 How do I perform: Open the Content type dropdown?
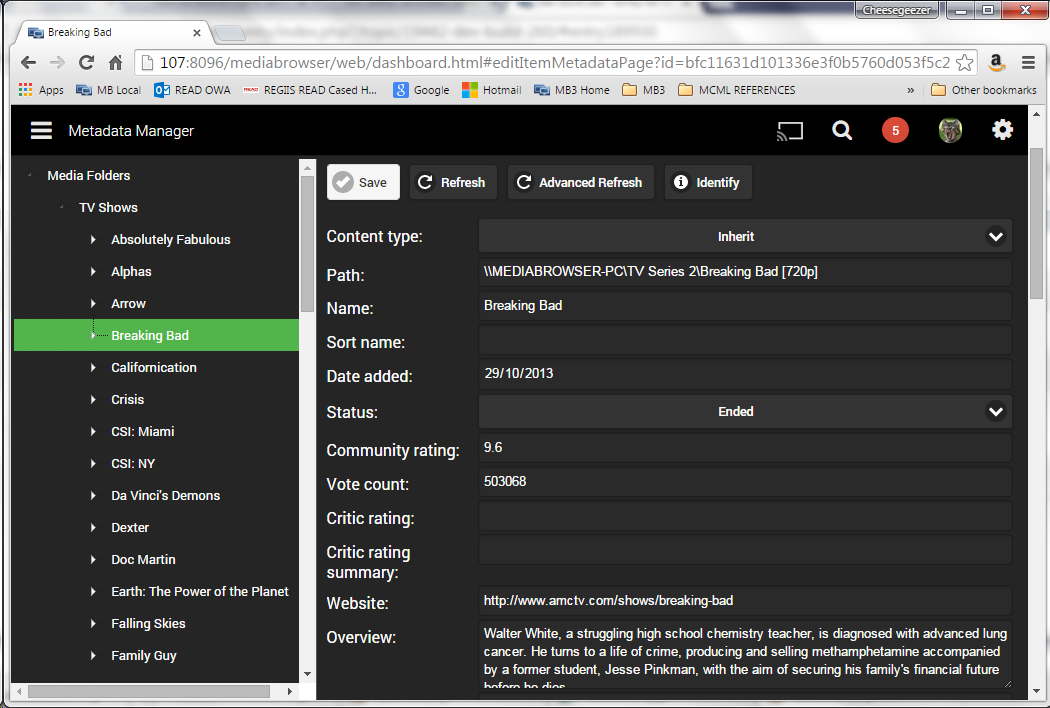click(x=745, y=237)
